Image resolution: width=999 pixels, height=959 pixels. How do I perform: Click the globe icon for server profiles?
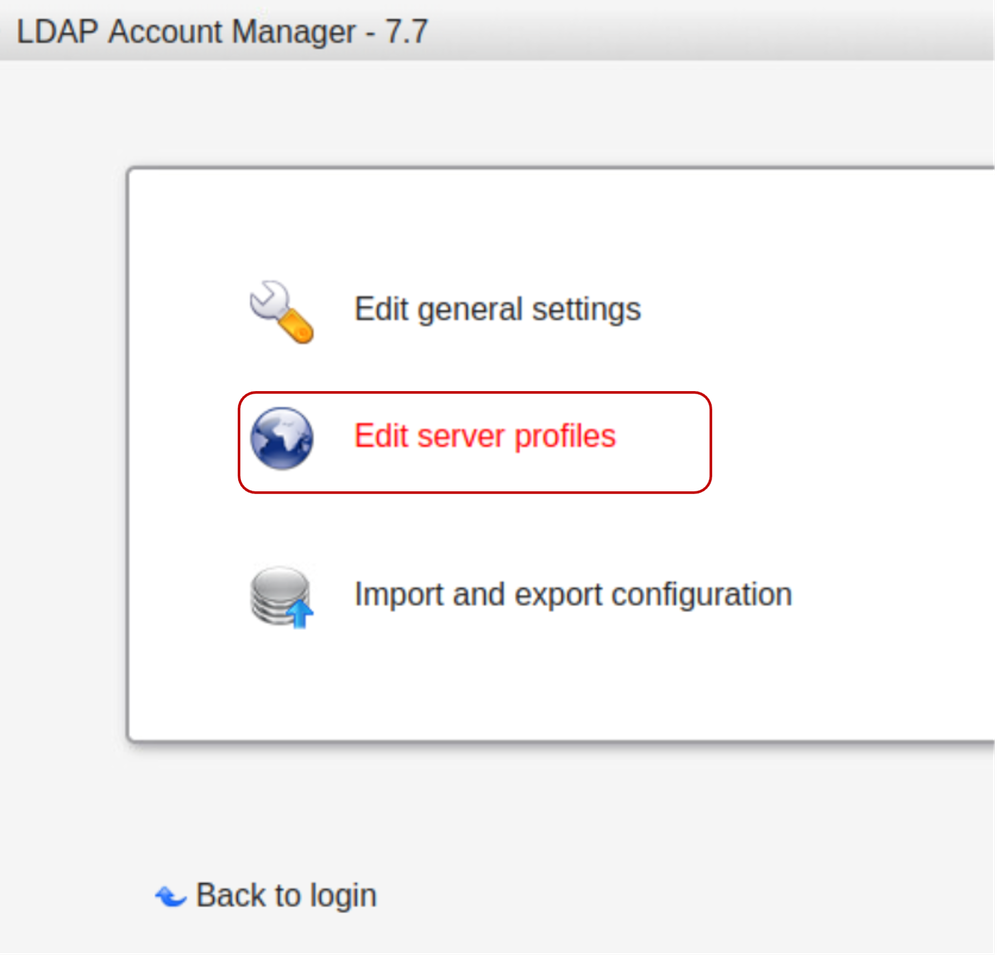tap(282, 438)
